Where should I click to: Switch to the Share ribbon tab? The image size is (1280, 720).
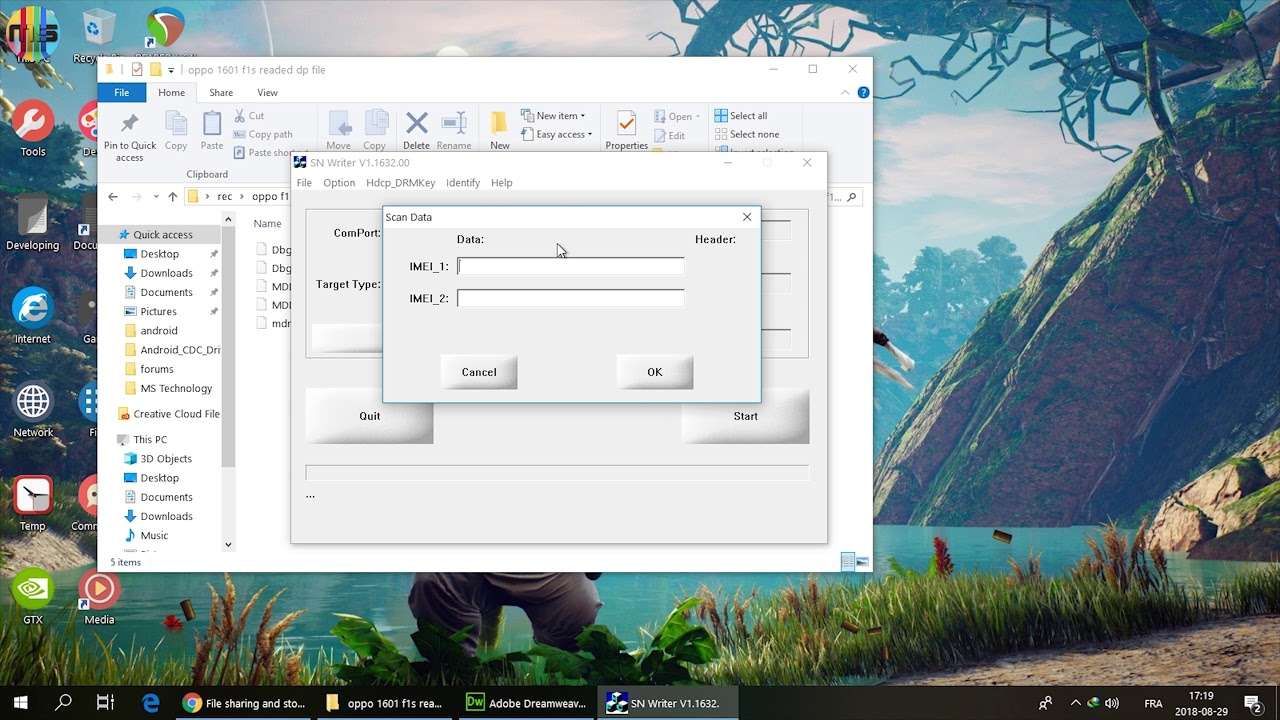point(221,93)
